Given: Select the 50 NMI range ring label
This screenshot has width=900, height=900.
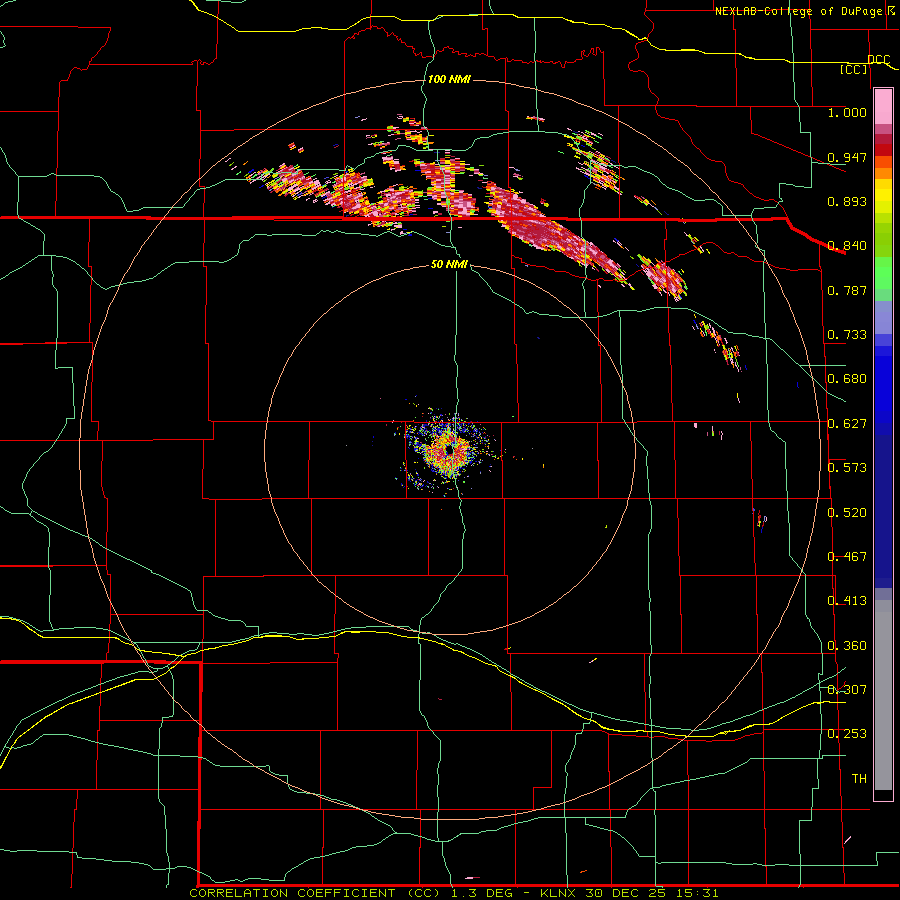Looking at the screenshot, I should tap(449, 264).
